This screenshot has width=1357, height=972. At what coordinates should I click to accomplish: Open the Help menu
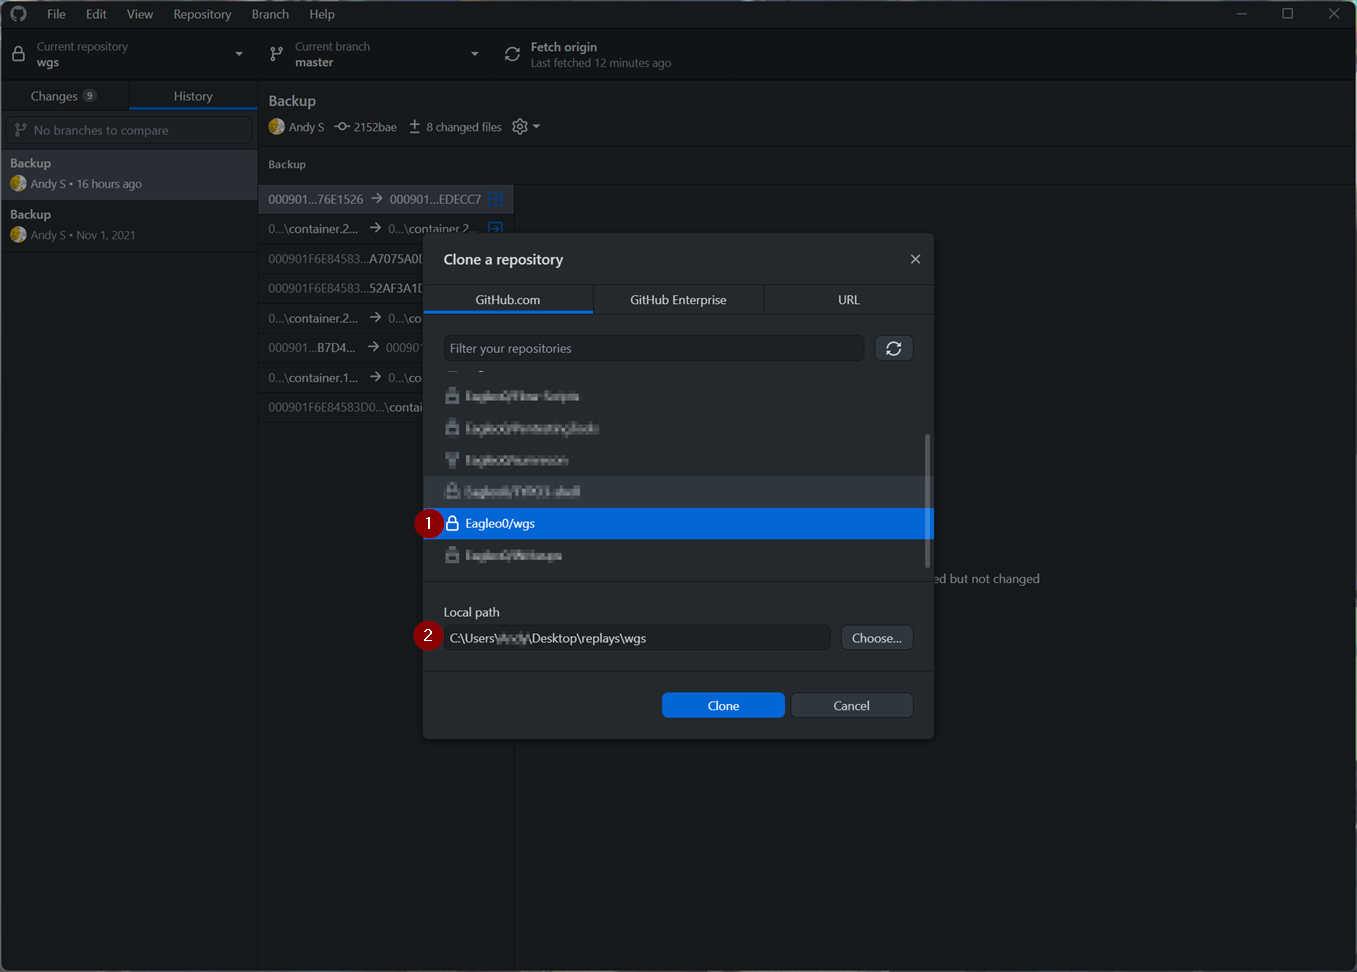322,14
